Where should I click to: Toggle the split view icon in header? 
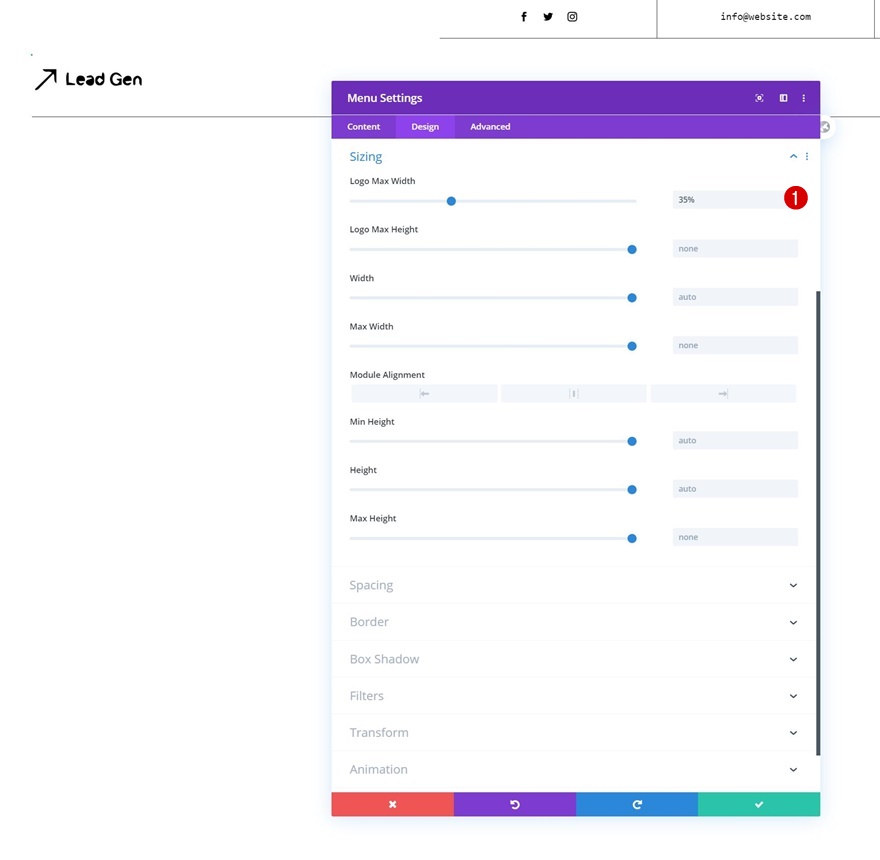coord(783,98)
